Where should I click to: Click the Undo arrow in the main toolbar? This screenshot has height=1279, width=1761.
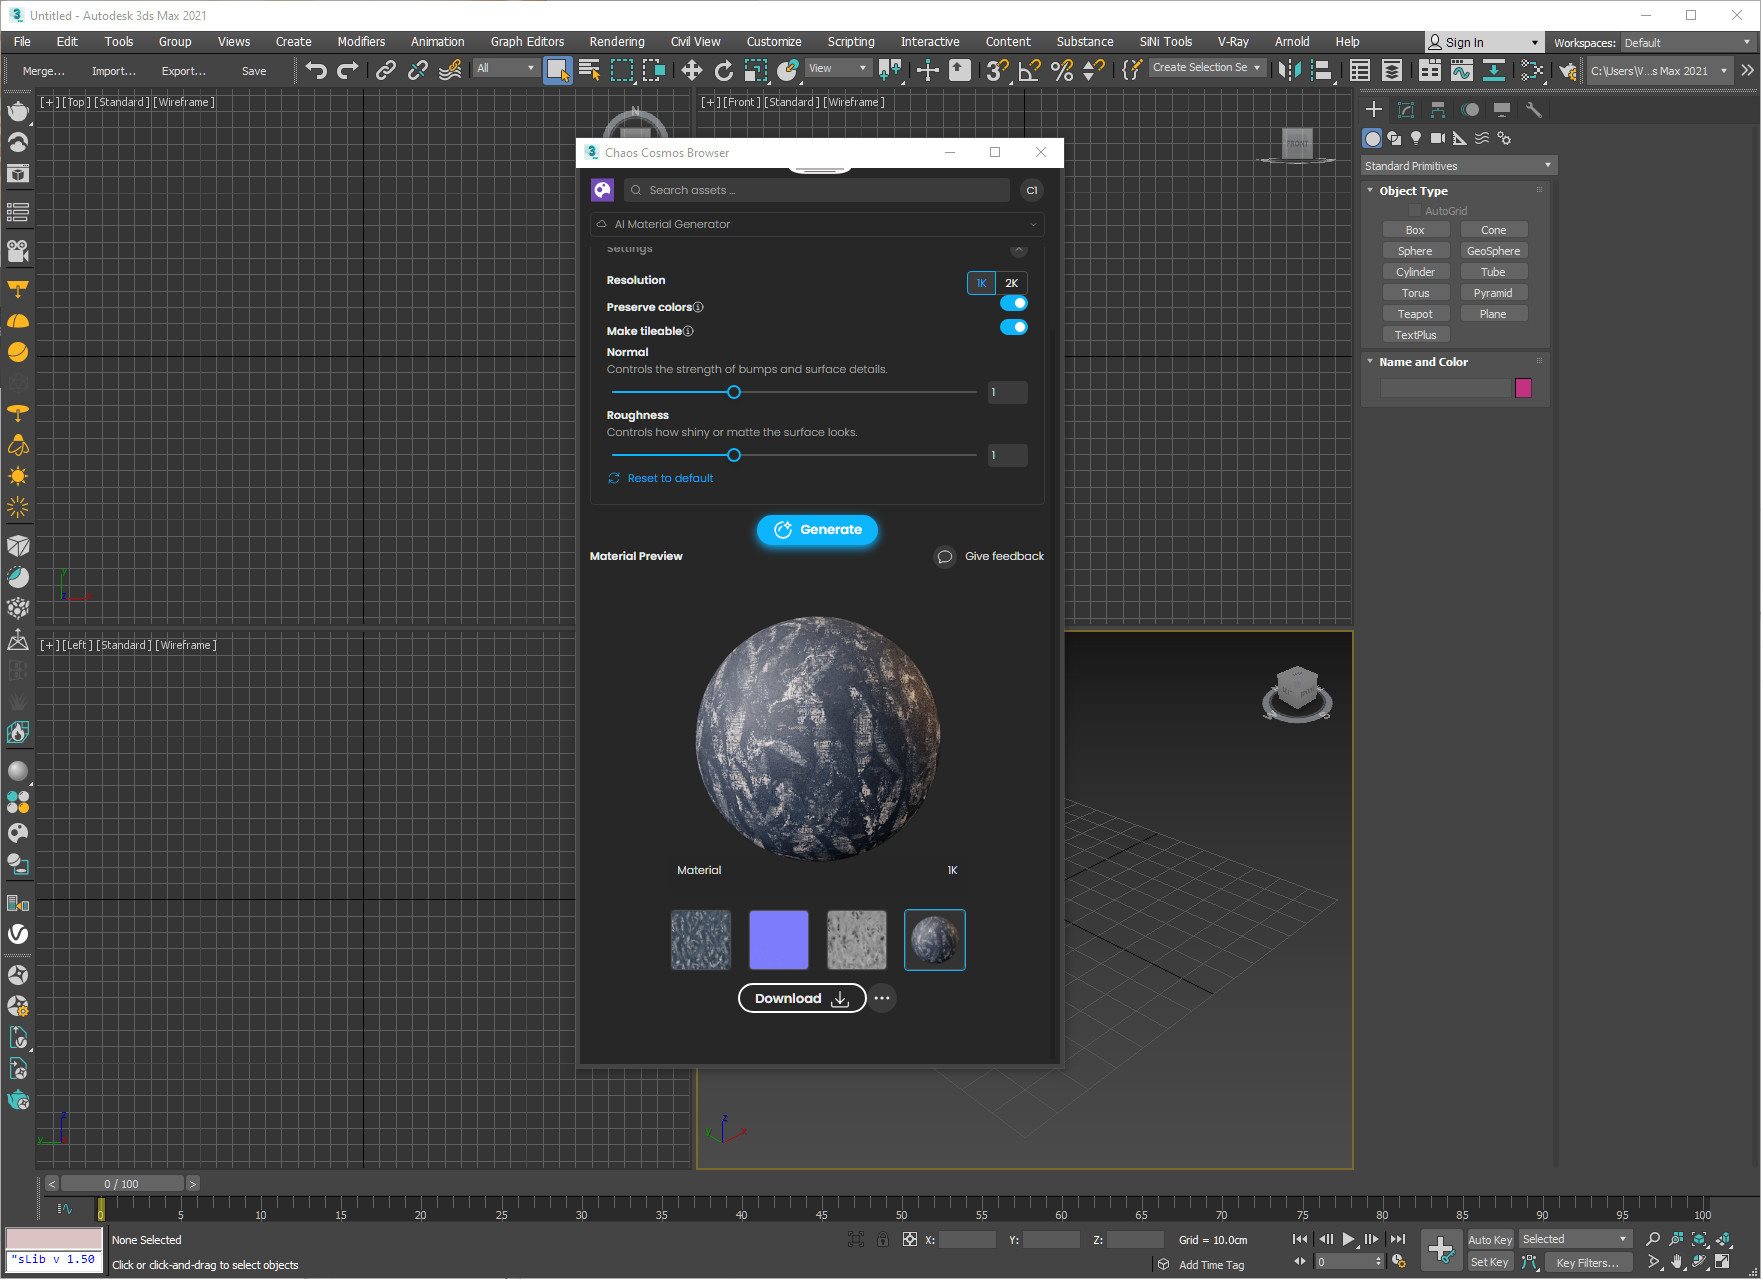[316, 70]
